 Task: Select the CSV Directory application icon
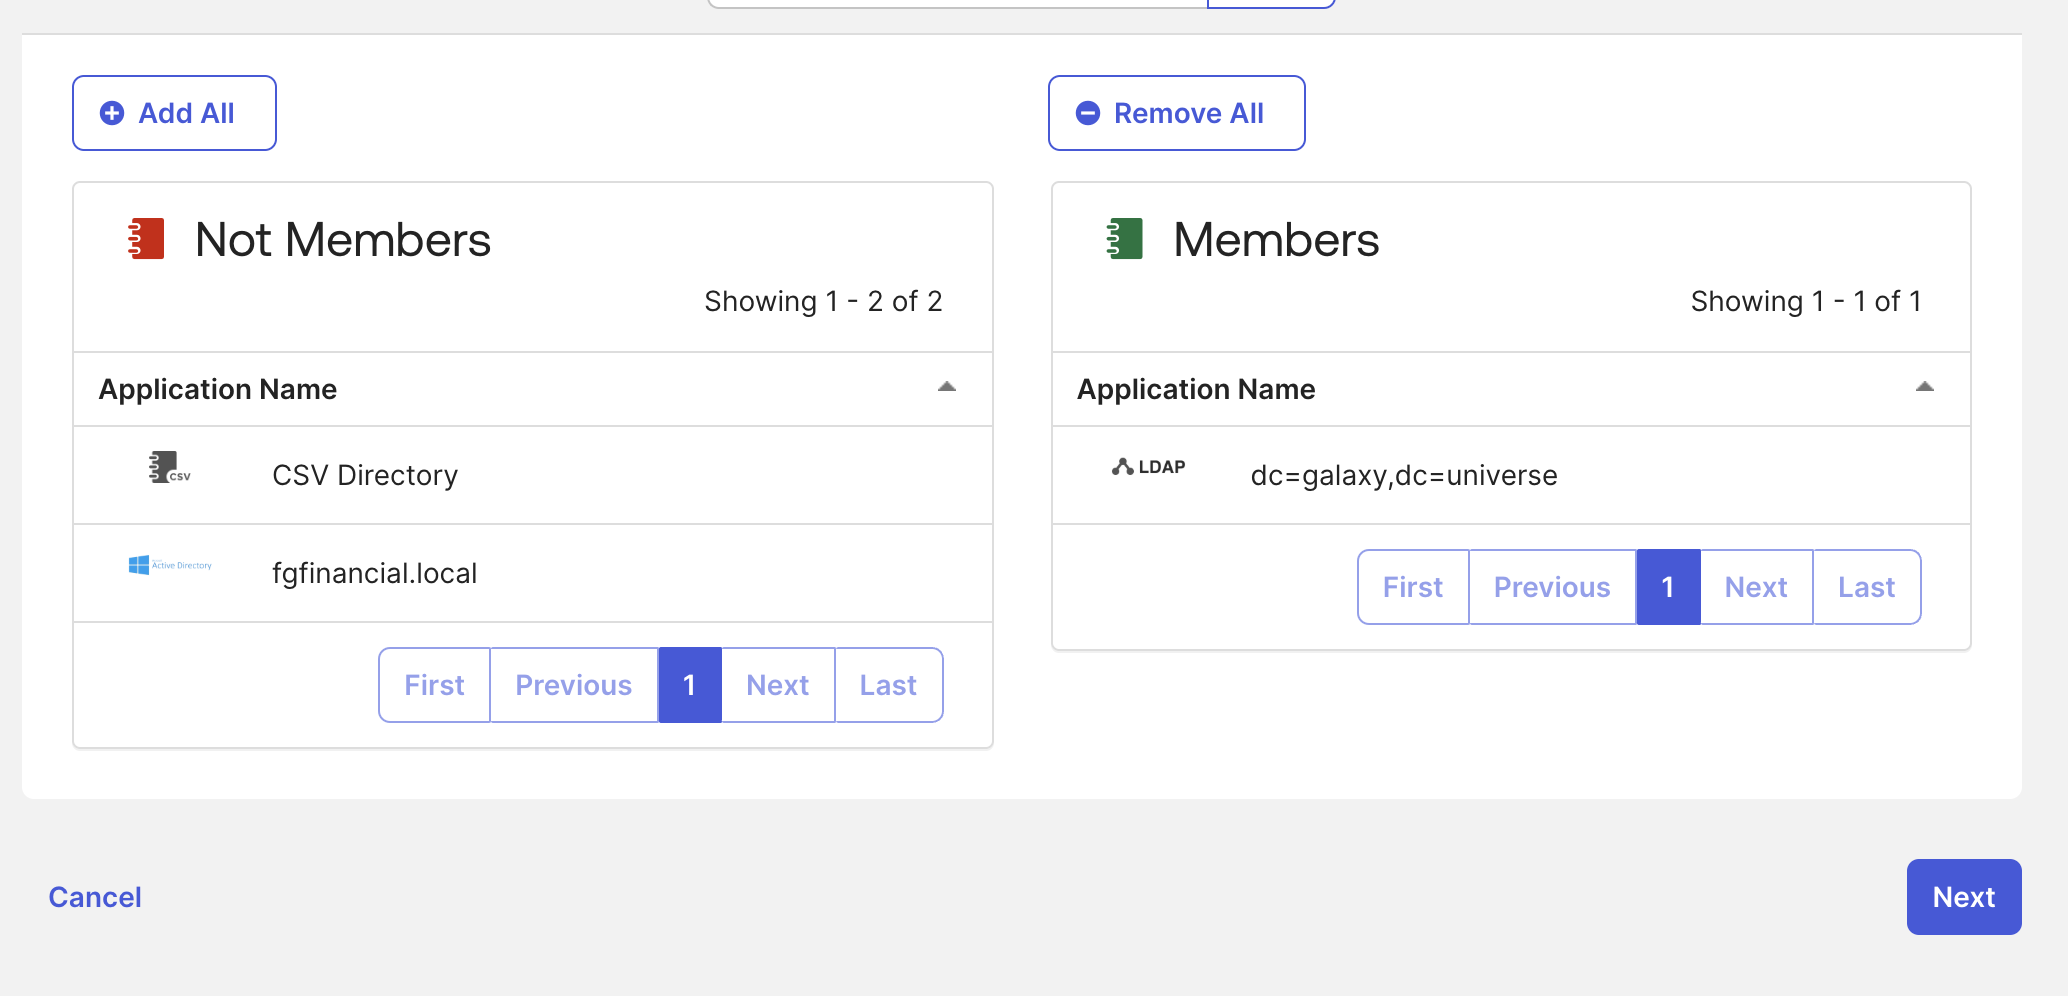pos(168,470)
